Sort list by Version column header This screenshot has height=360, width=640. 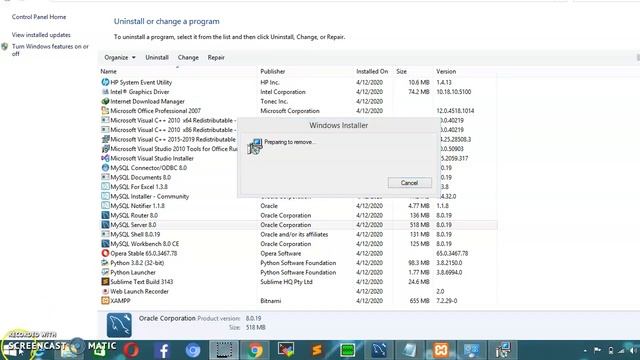446,71
